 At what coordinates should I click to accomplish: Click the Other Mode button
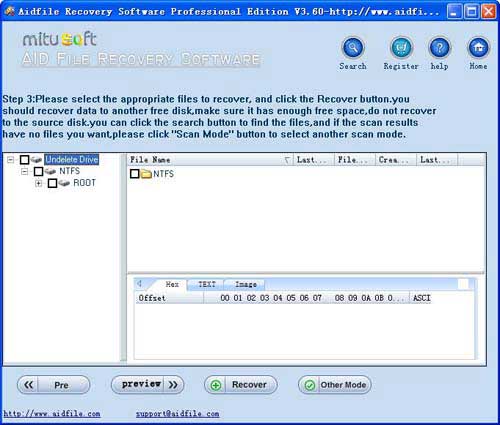(x=335, y=385)
